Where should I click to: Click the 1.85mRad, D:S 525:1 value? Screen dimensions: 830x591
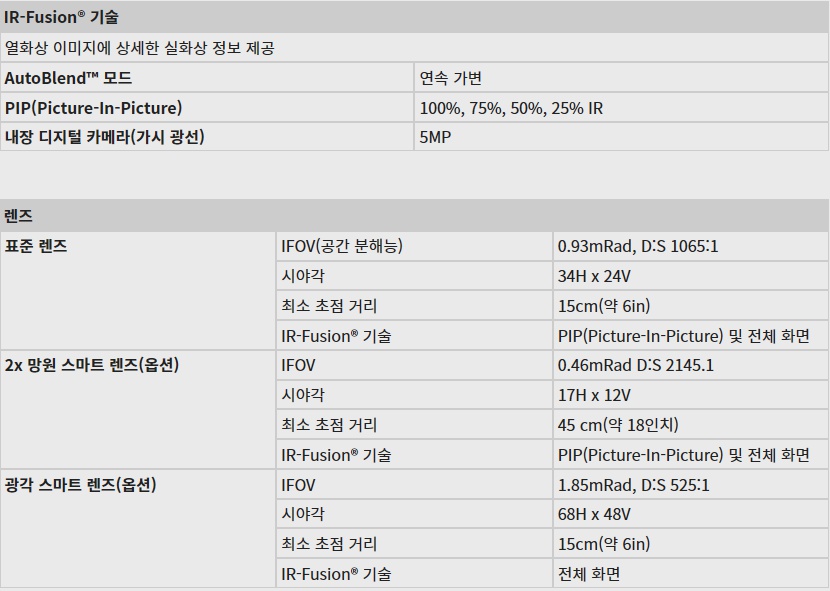click(634, 485)
